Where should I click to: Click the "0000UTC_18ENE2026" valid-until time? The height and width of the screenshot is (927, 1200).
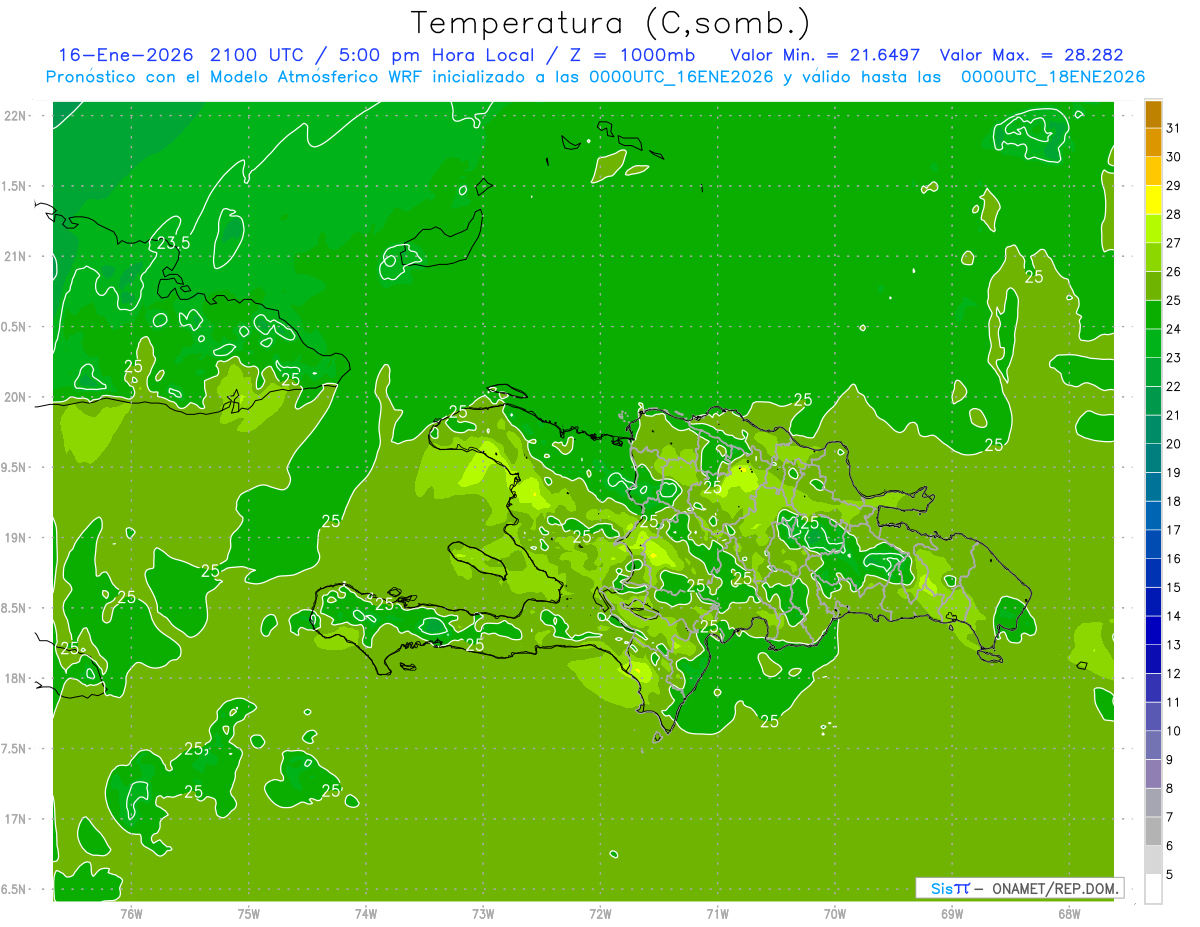click(x=1053, y=77)
